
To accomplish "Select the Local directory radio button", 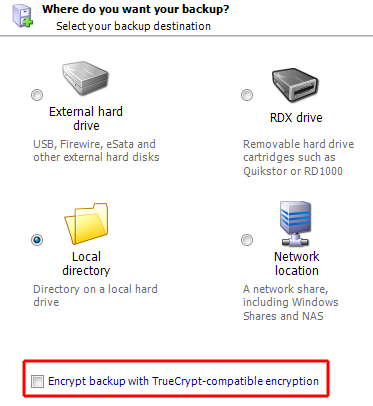I will (x=37, y=240).
